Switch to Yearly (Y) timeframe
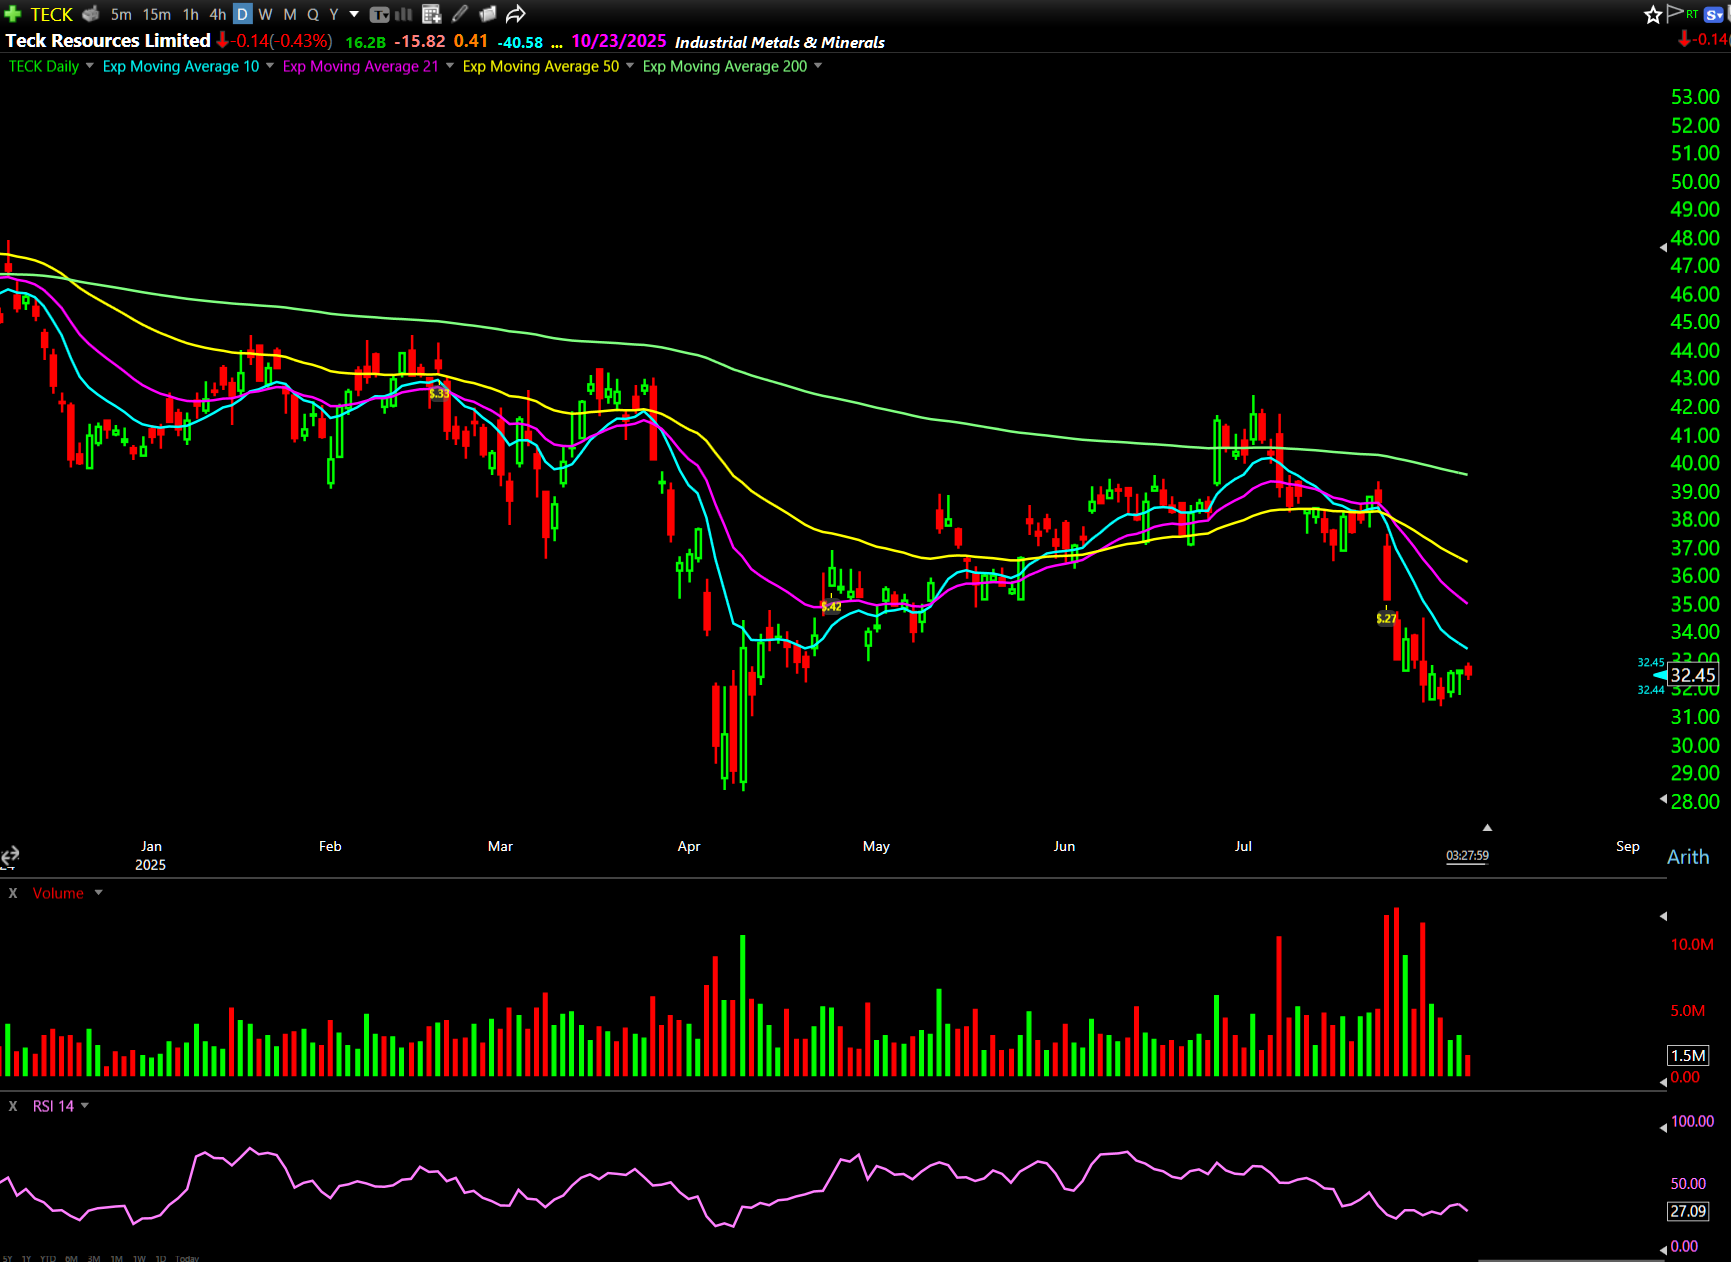The image size is (1731, 1262). tap(334, 14)
